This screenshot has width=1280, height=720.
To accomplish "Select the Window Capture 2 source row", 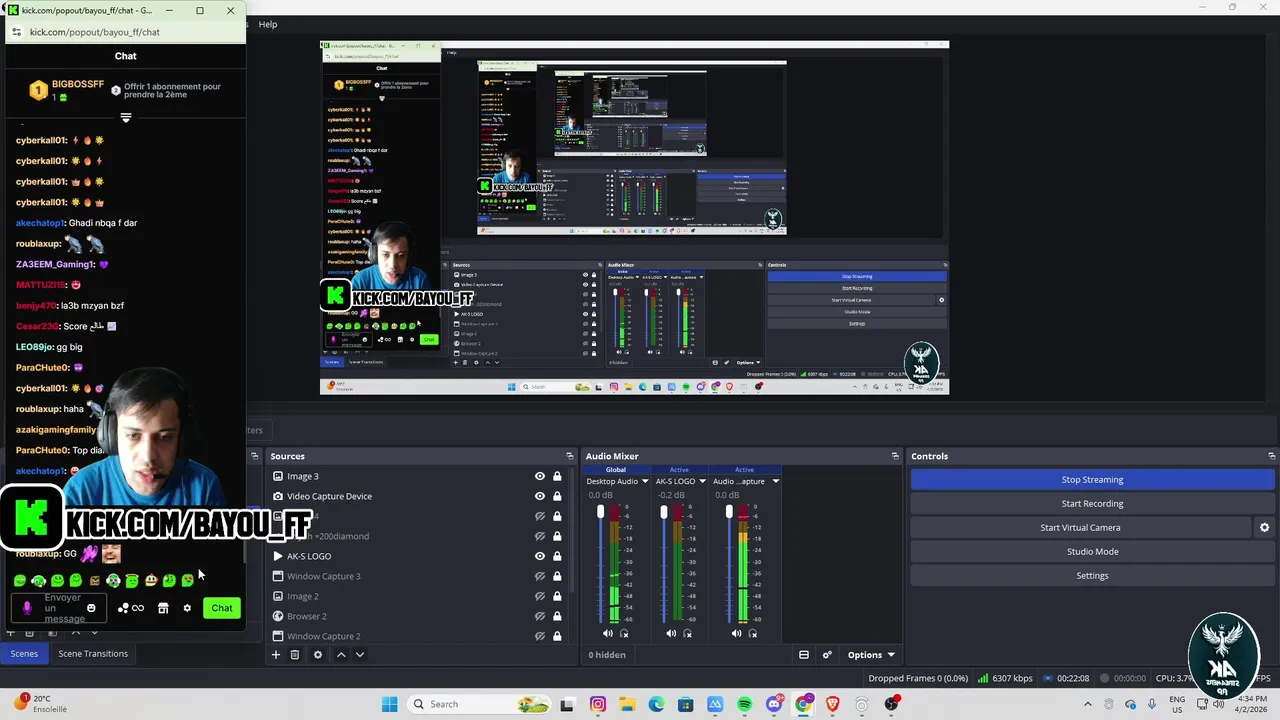I will point(420,636).
